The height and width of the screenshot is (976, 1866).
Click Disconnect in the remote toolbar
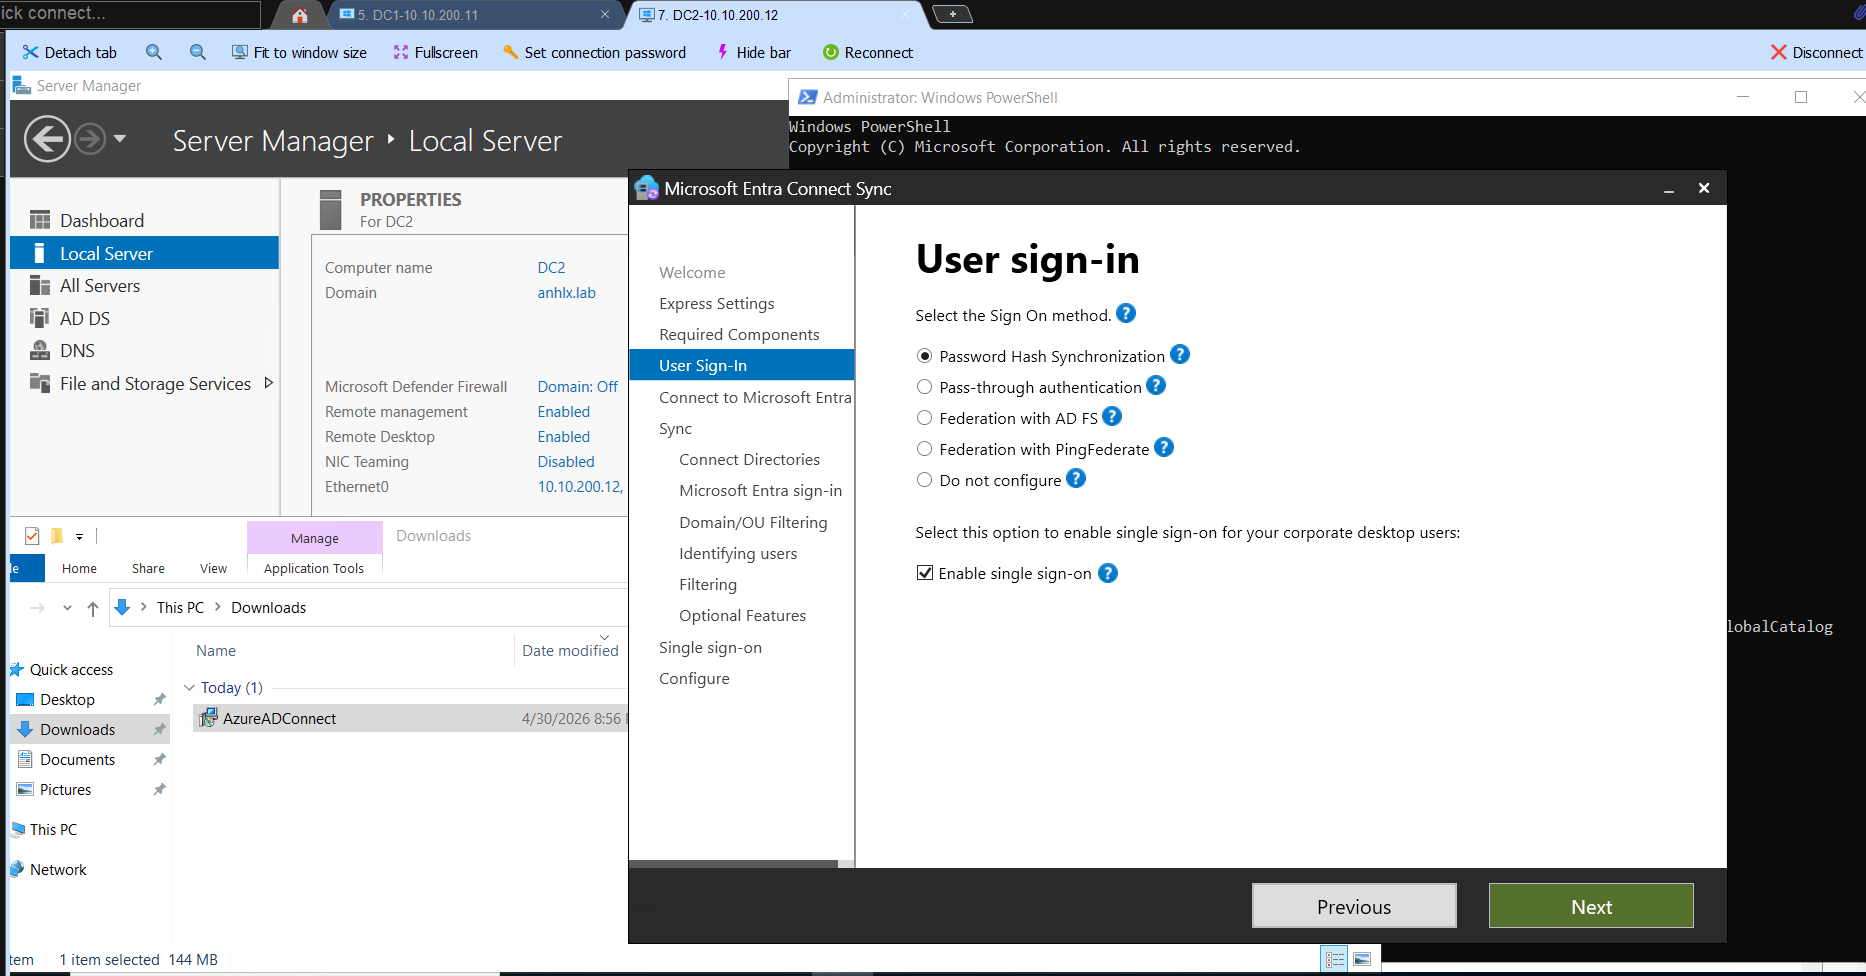click(x=1816, y=52)
